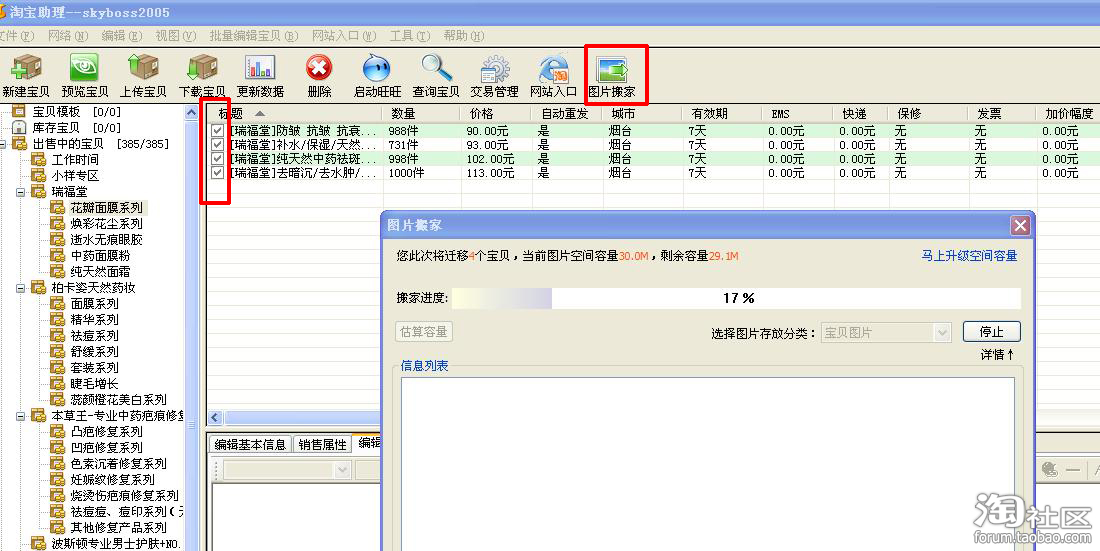
Task: Collapse the 本草王 tree node
Action: pos(22,416)
